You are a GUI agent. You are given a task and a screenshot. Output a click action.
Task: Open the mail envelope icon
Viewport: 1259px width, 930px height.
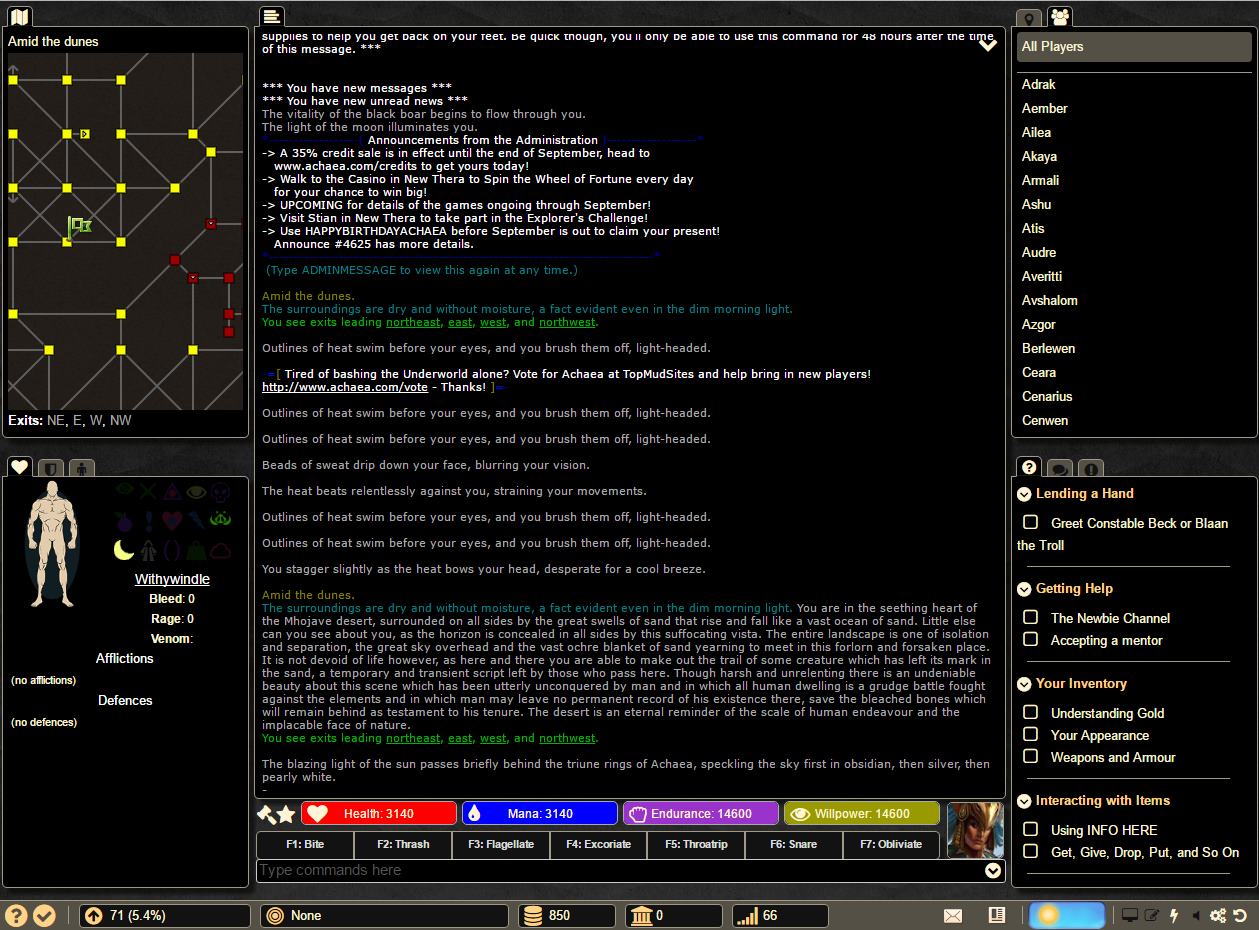953,915
